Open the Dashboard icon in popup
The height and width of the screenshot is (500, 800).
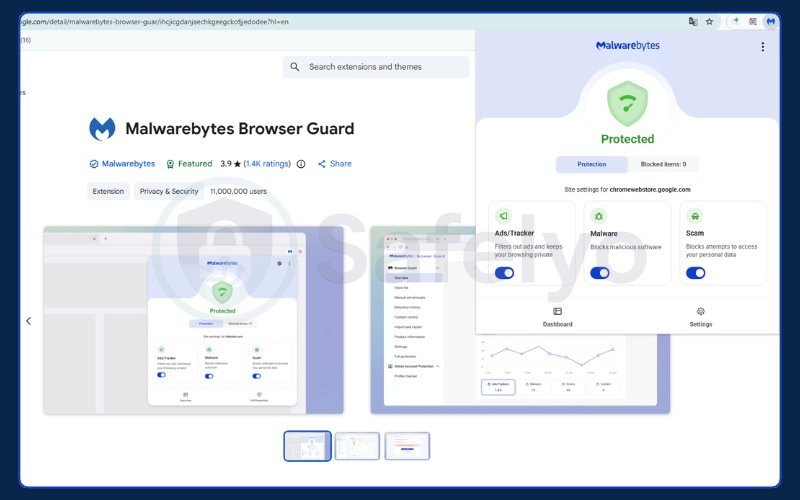point(557,311)
